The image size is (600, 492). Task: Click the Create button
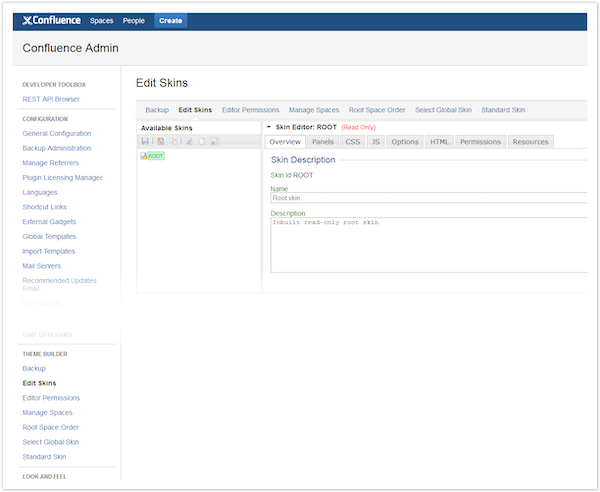pyautogui.click(x=171, y=21)
